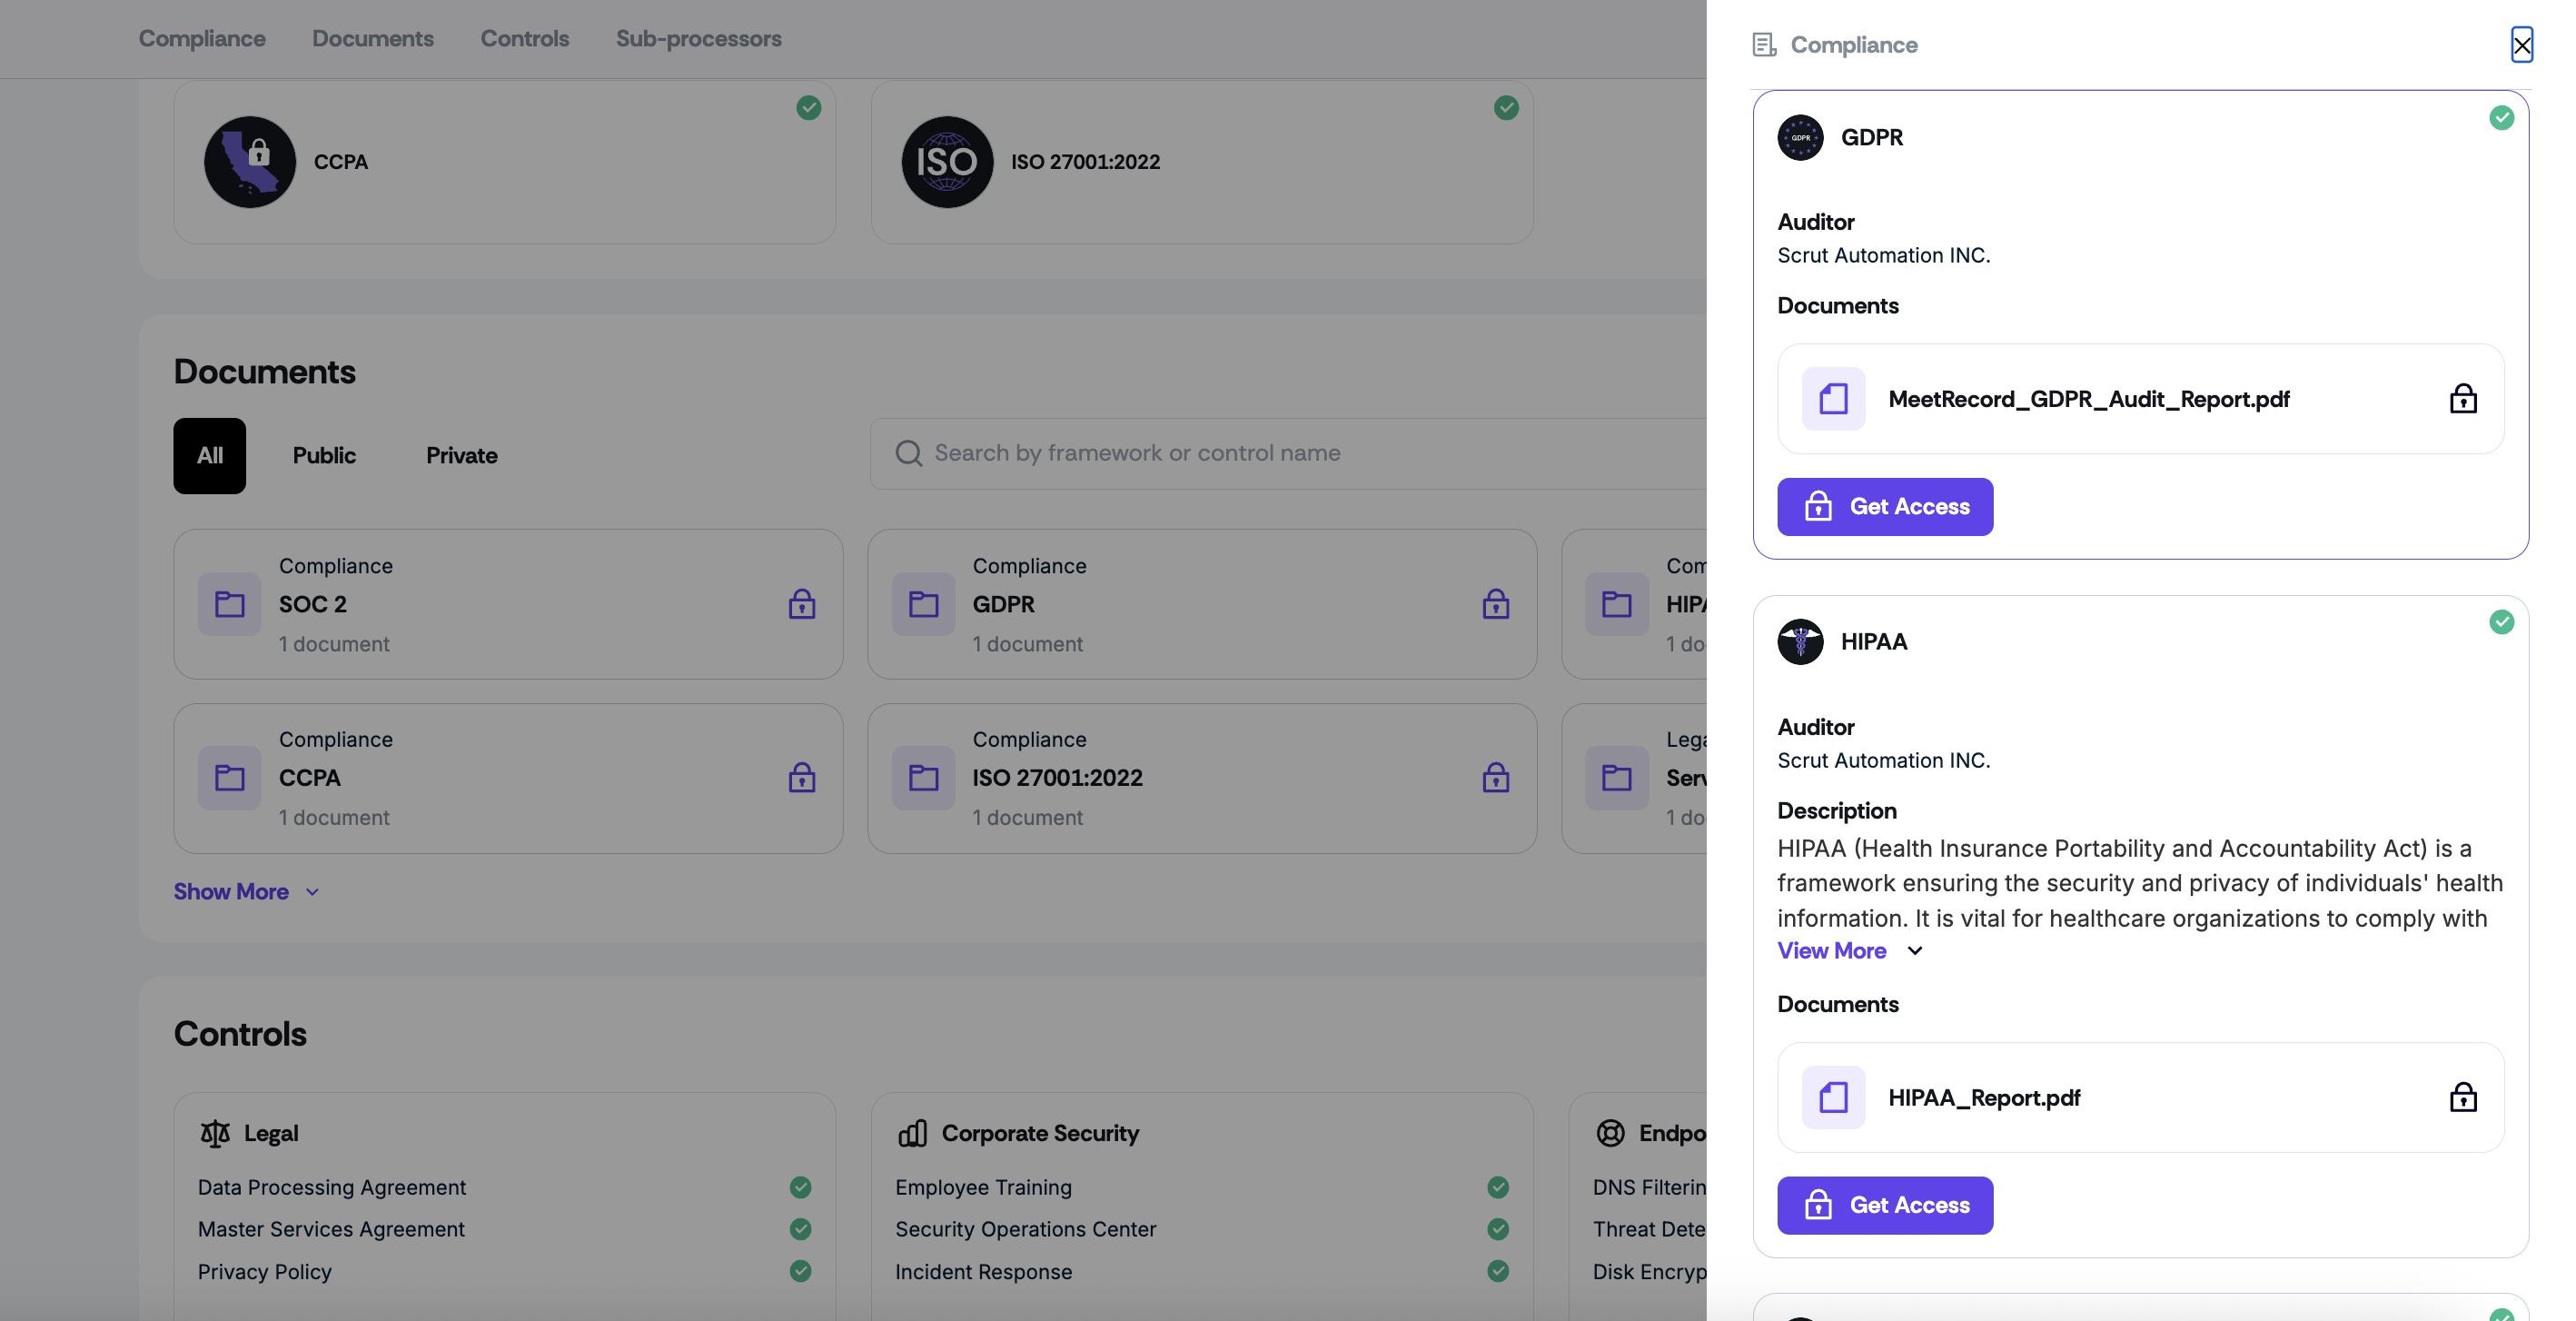
Task: Click the Corporate Security section icon
Action: 913,1133
